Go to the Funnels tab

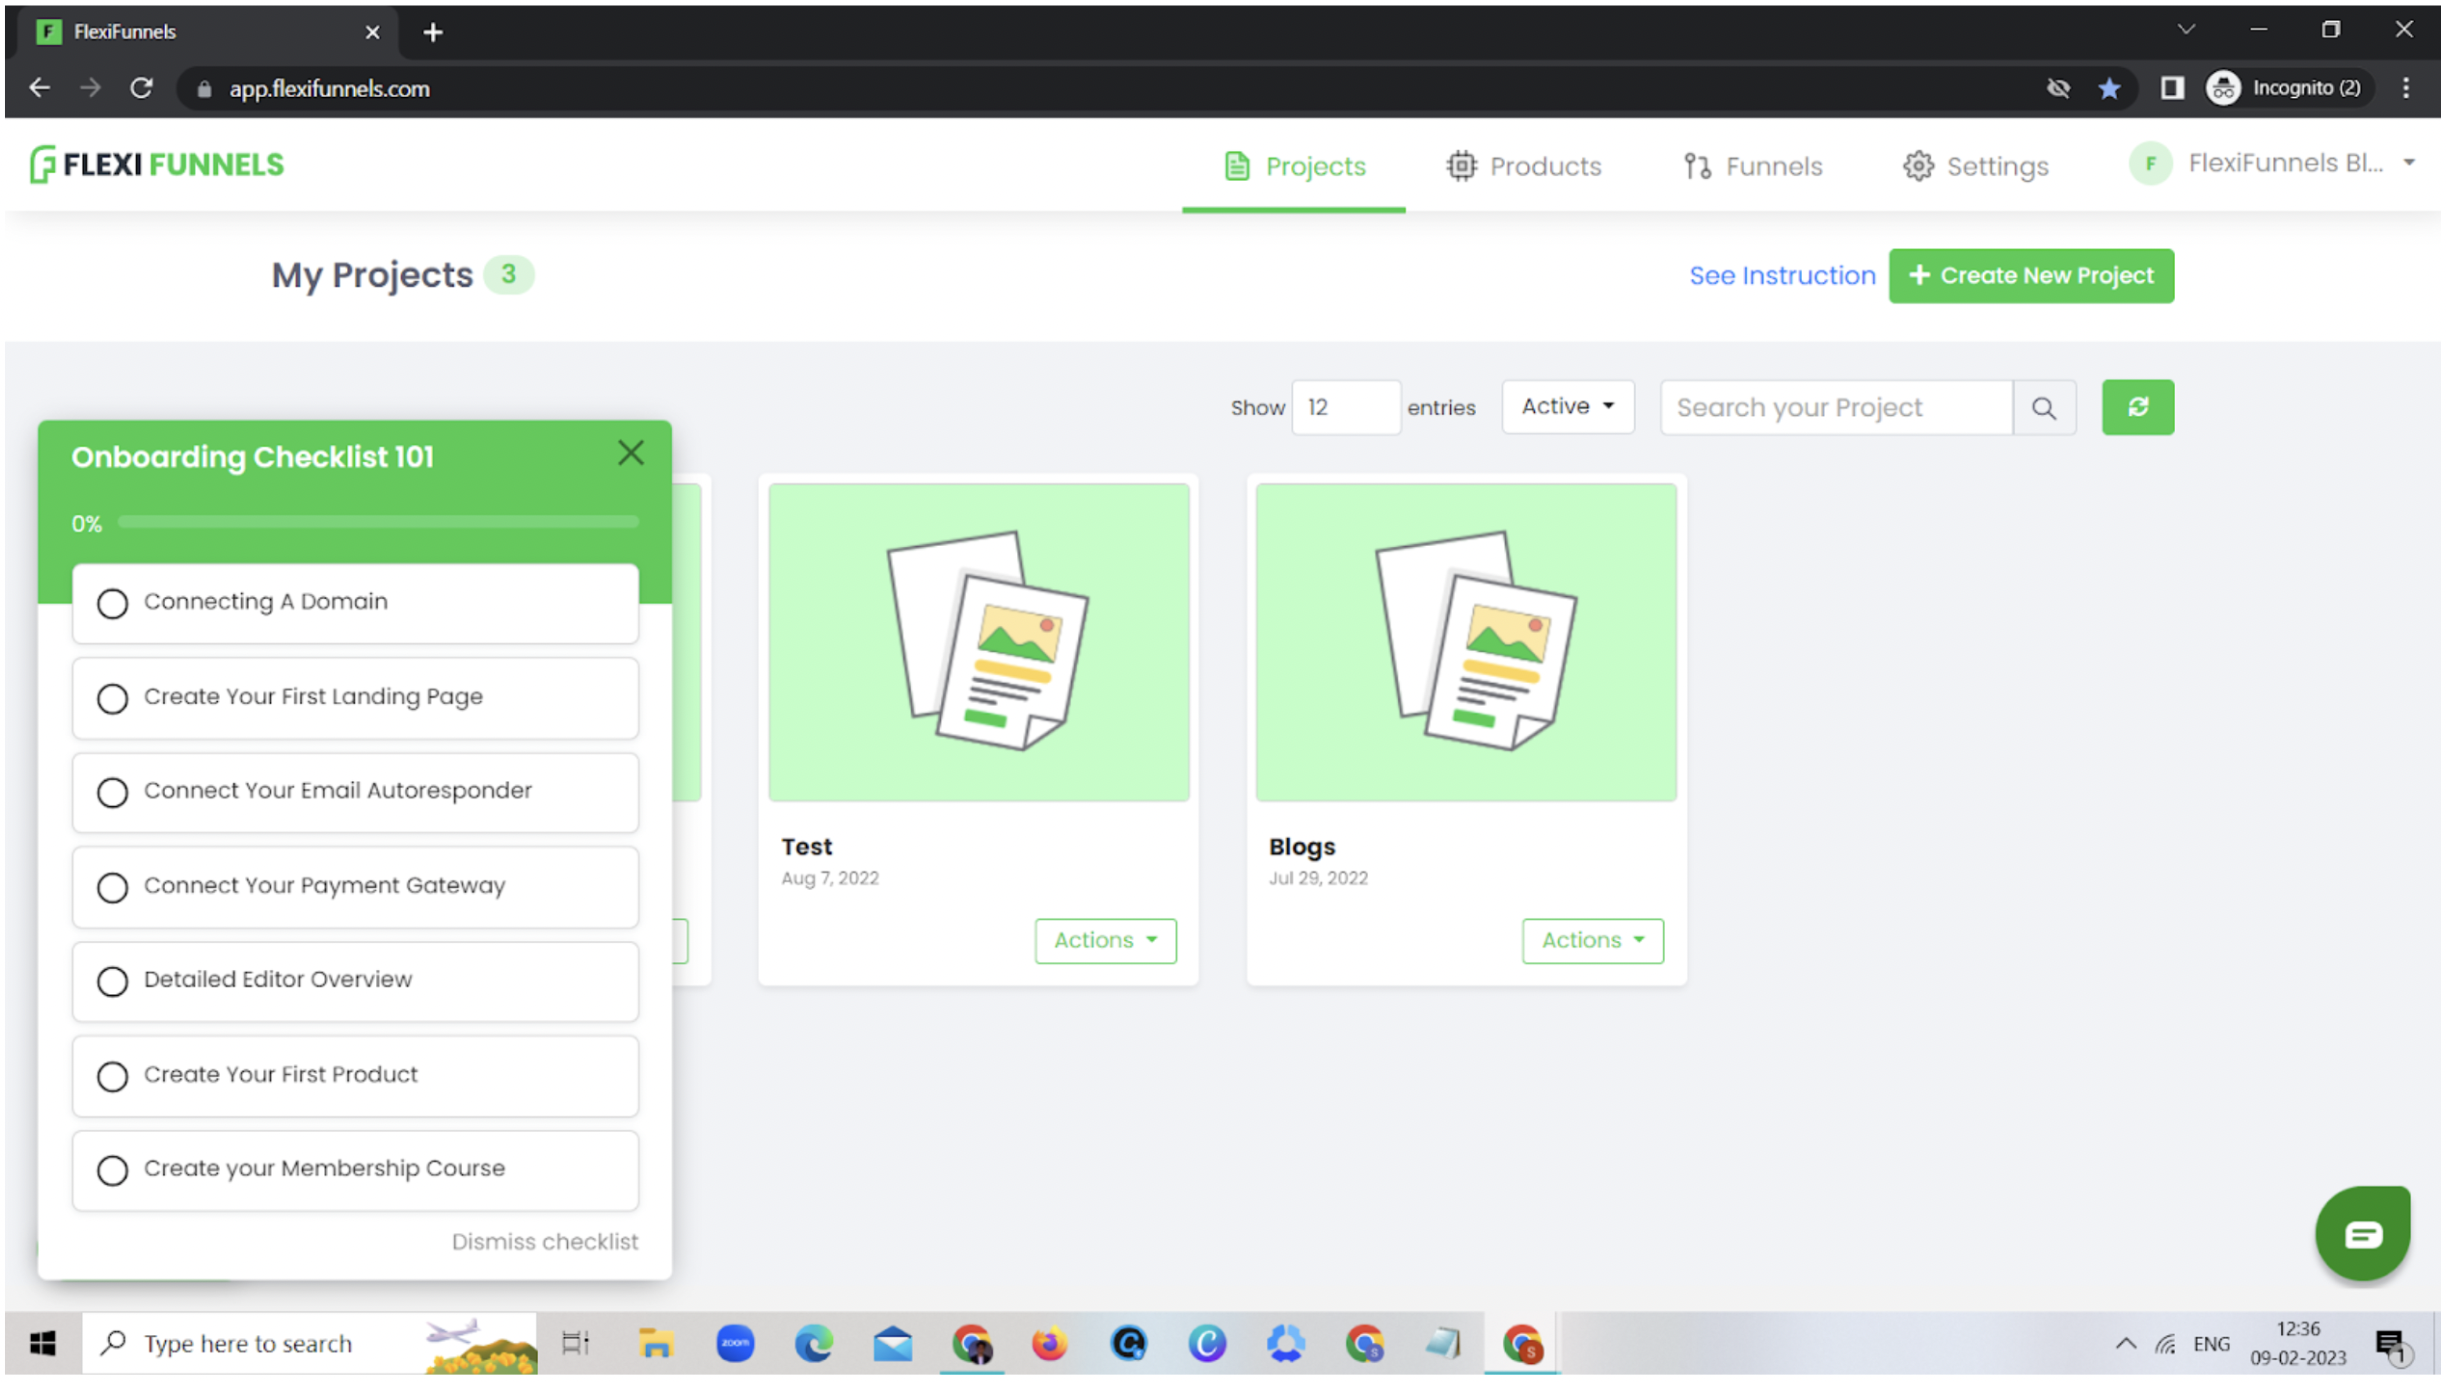[x=1753, y=166]
